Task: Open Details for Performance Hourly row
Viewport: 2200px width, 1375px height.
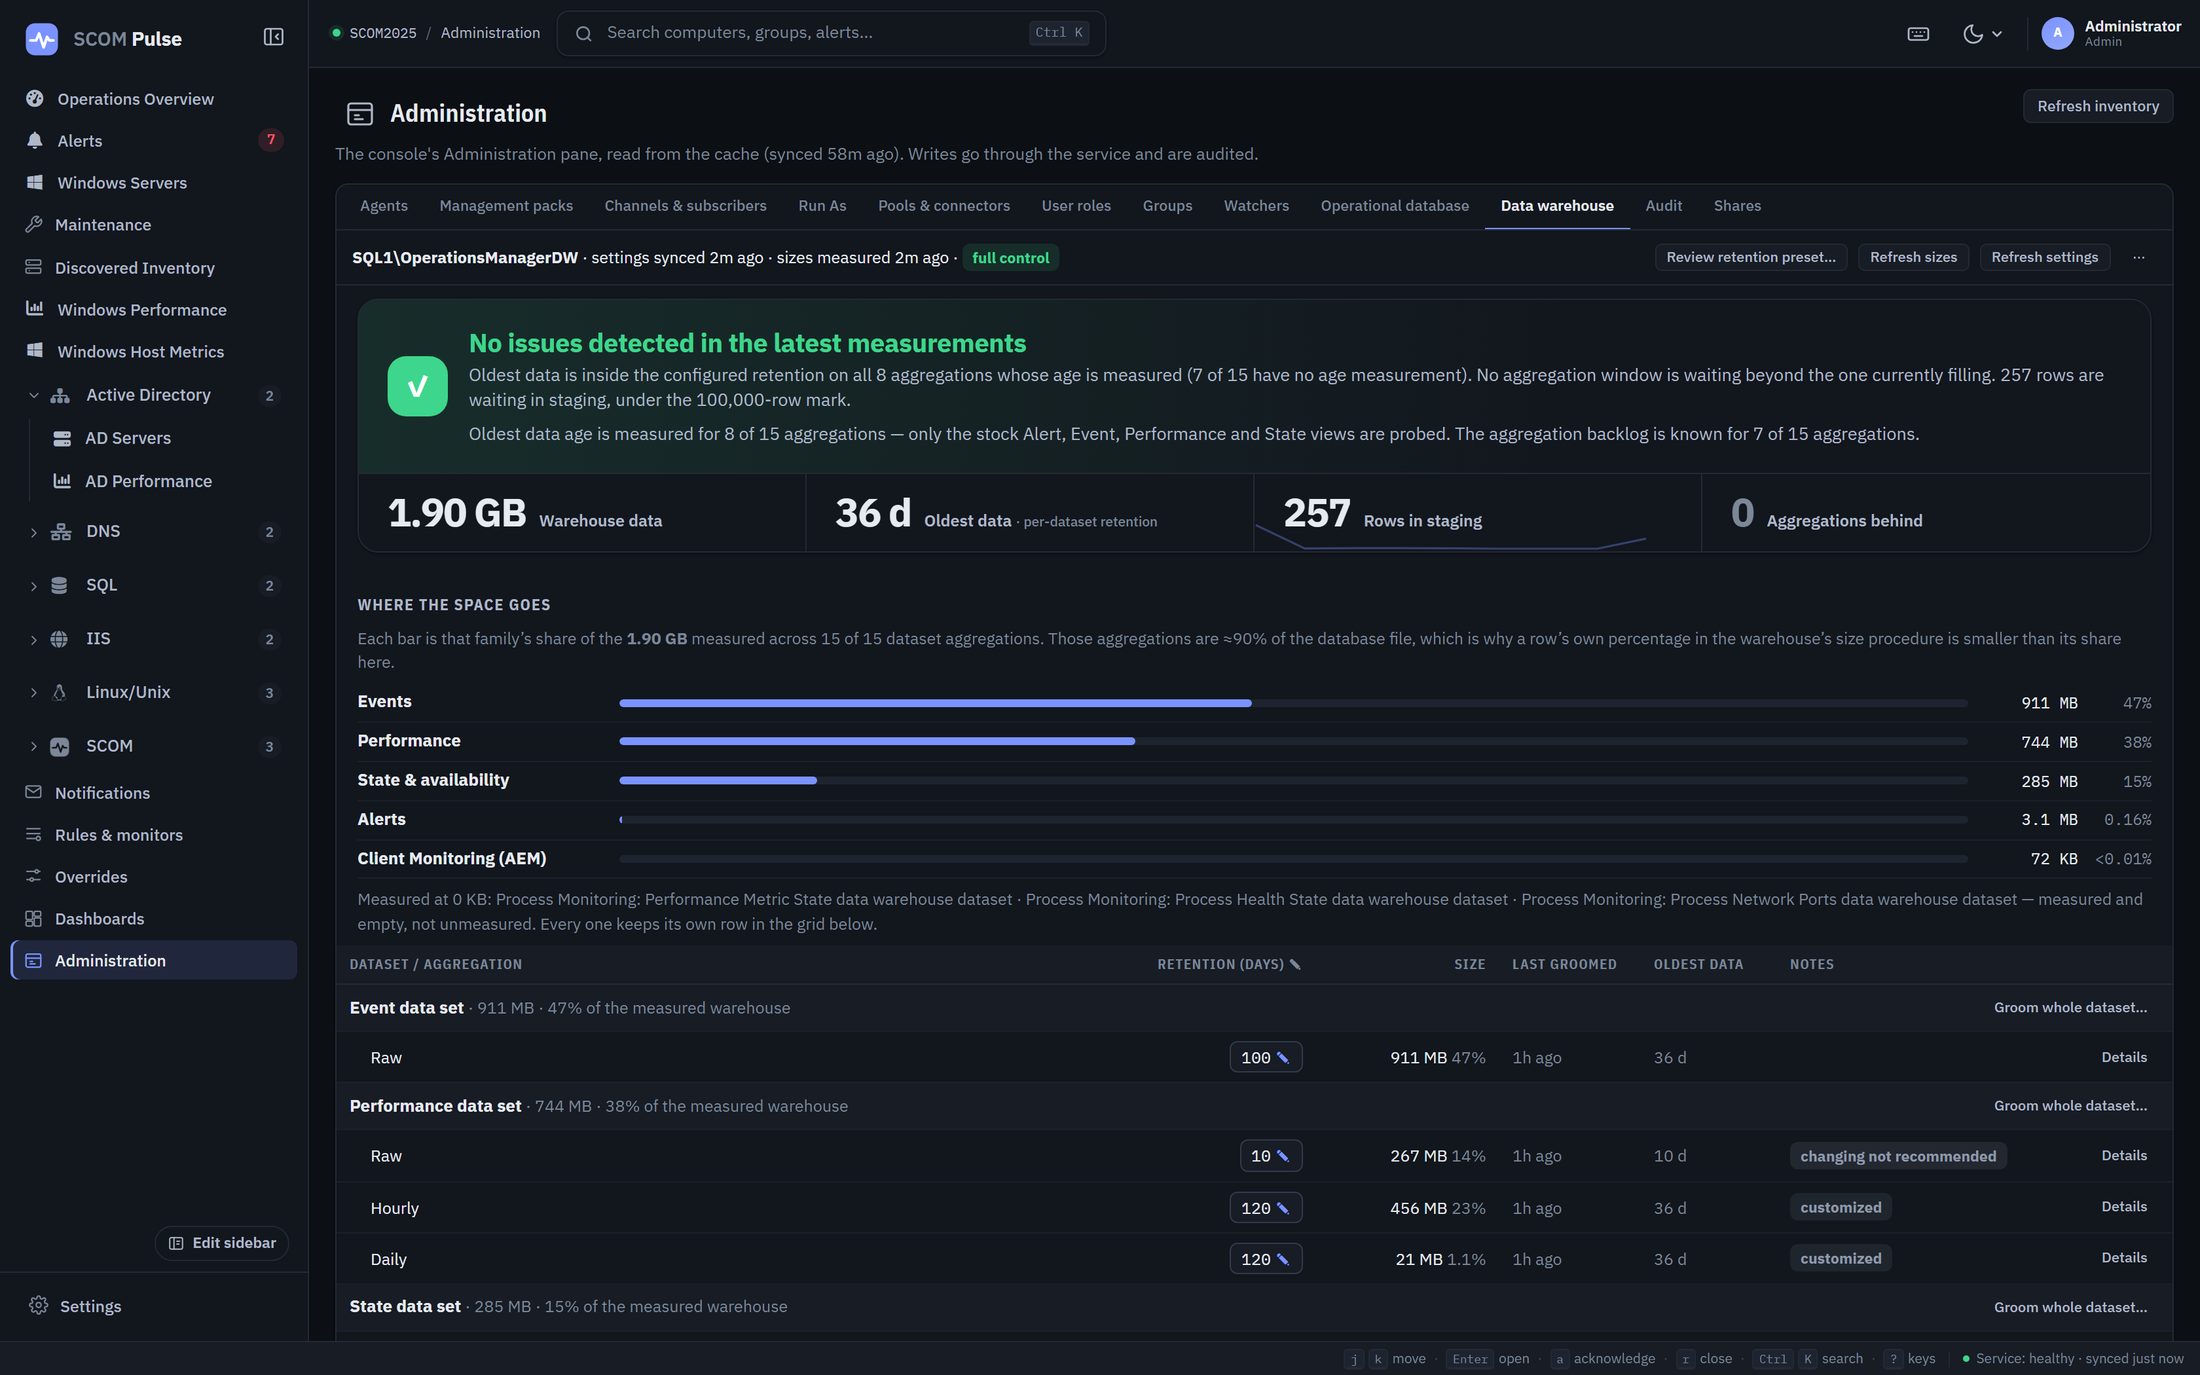Action: [x=2124, y=1207]
